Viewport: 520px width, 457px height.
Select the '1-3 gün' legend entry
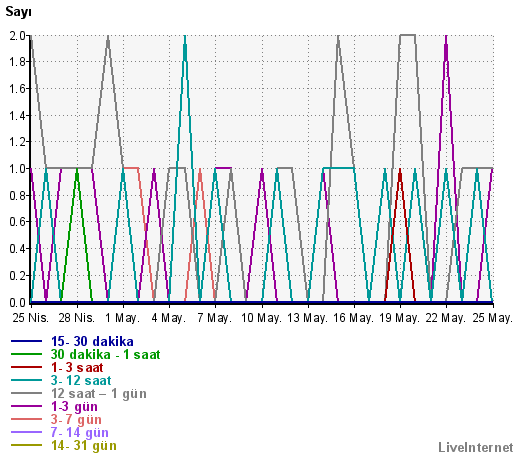click(x=74, y=406)
